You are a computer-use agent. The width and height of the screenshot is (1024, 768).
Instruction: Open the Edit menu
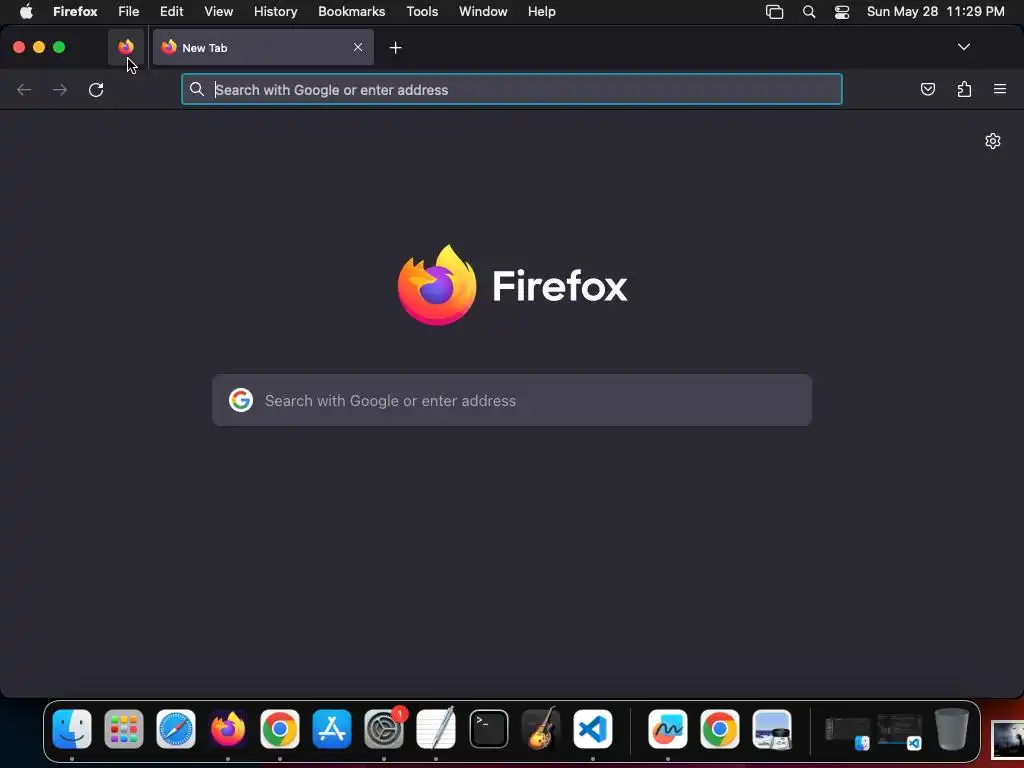pos(172,12)
